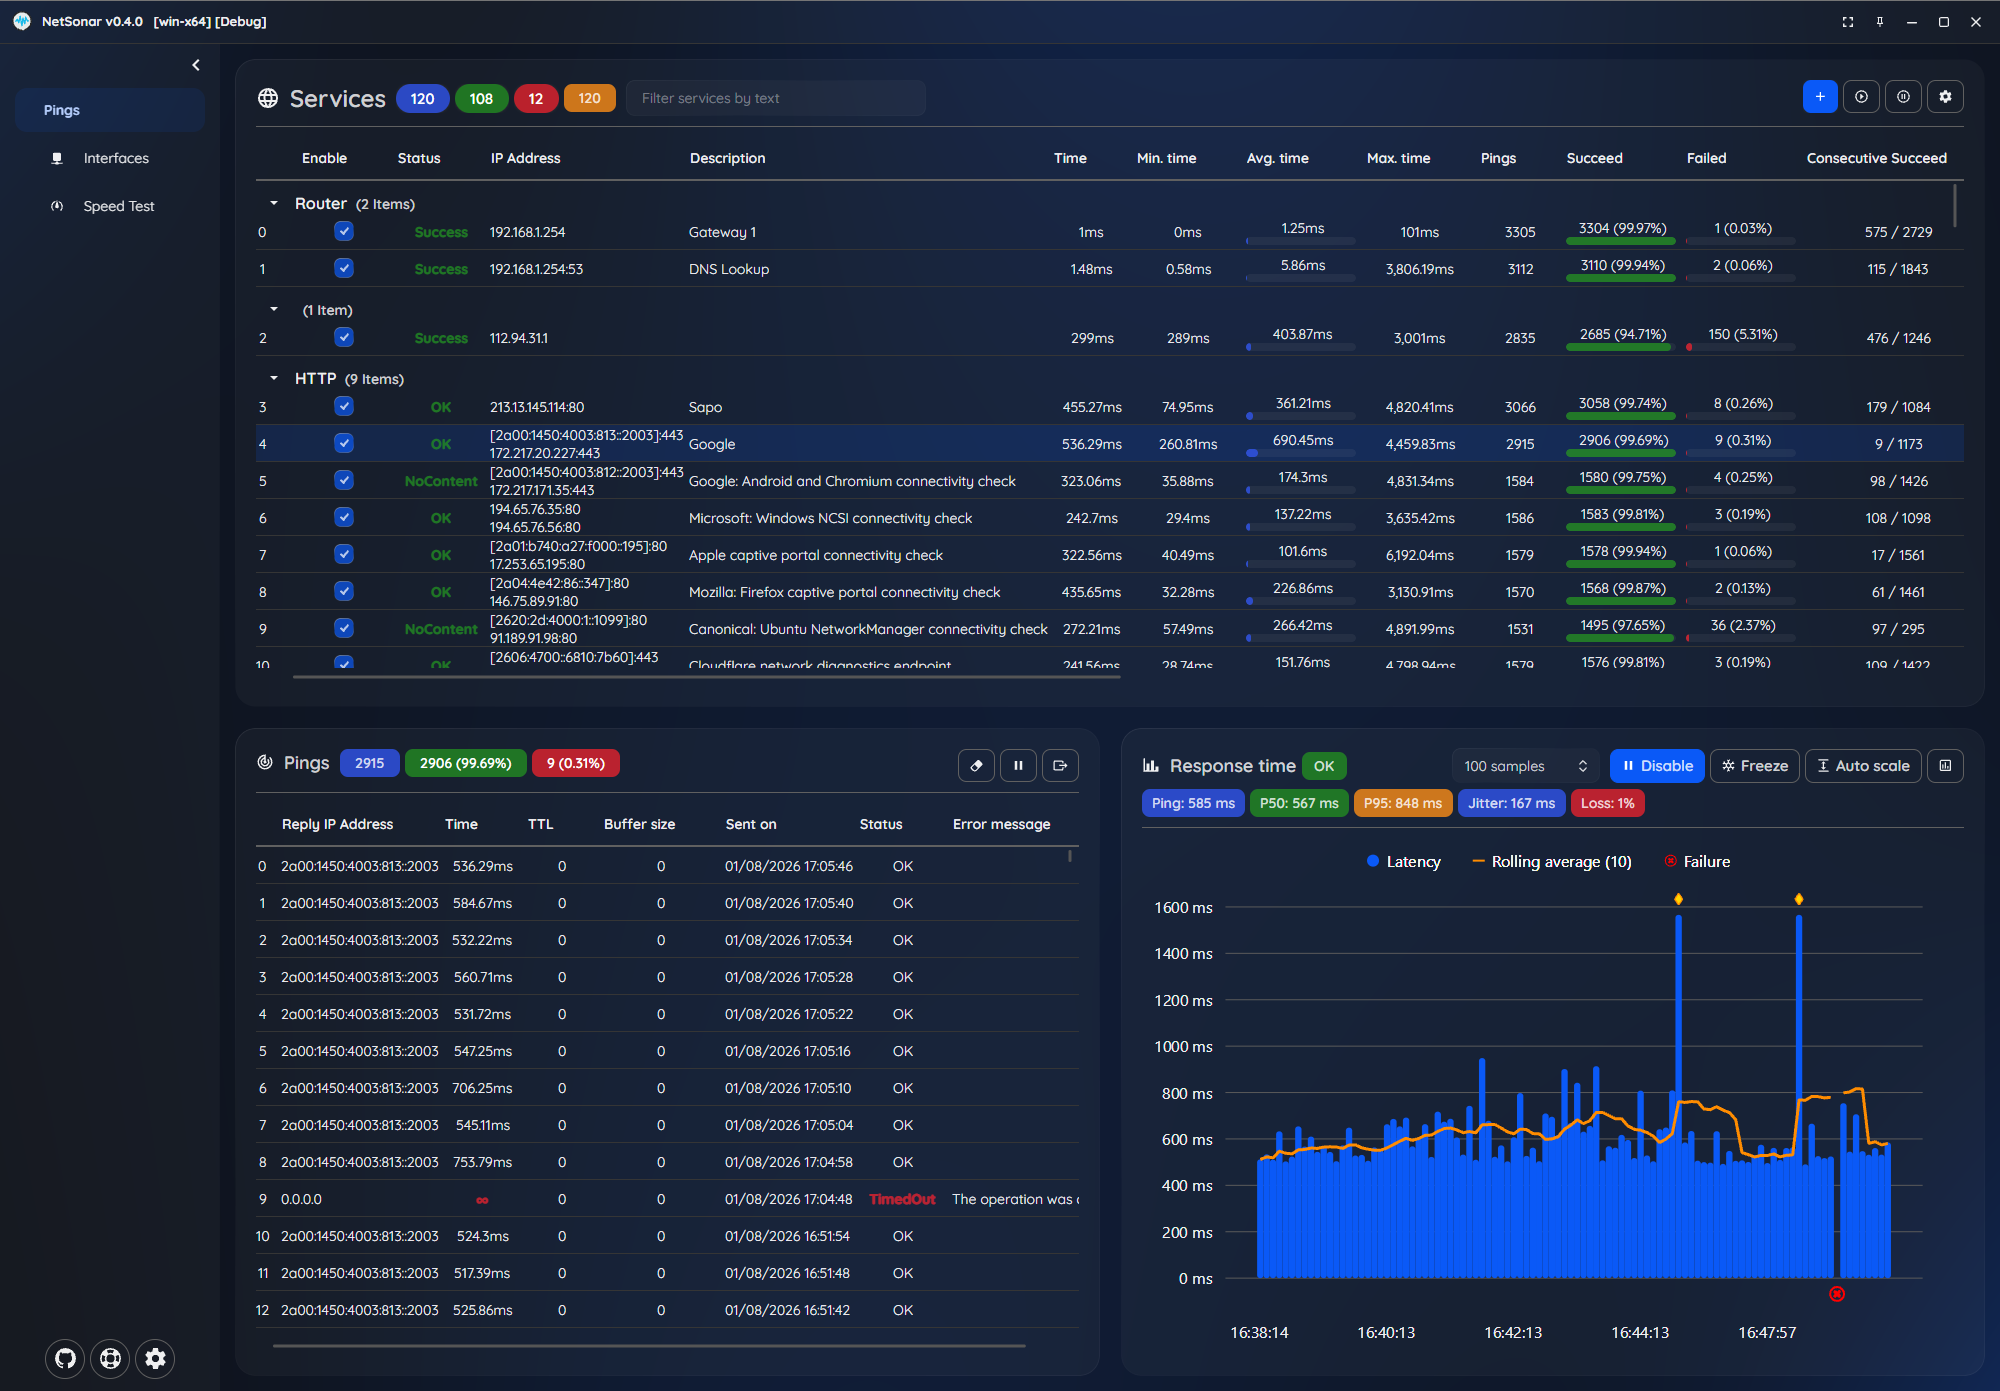Click the P95: 848 ms badge
Image resolution: width=2000 pixels, height=1391 pixels.
tap(1402, 803)
